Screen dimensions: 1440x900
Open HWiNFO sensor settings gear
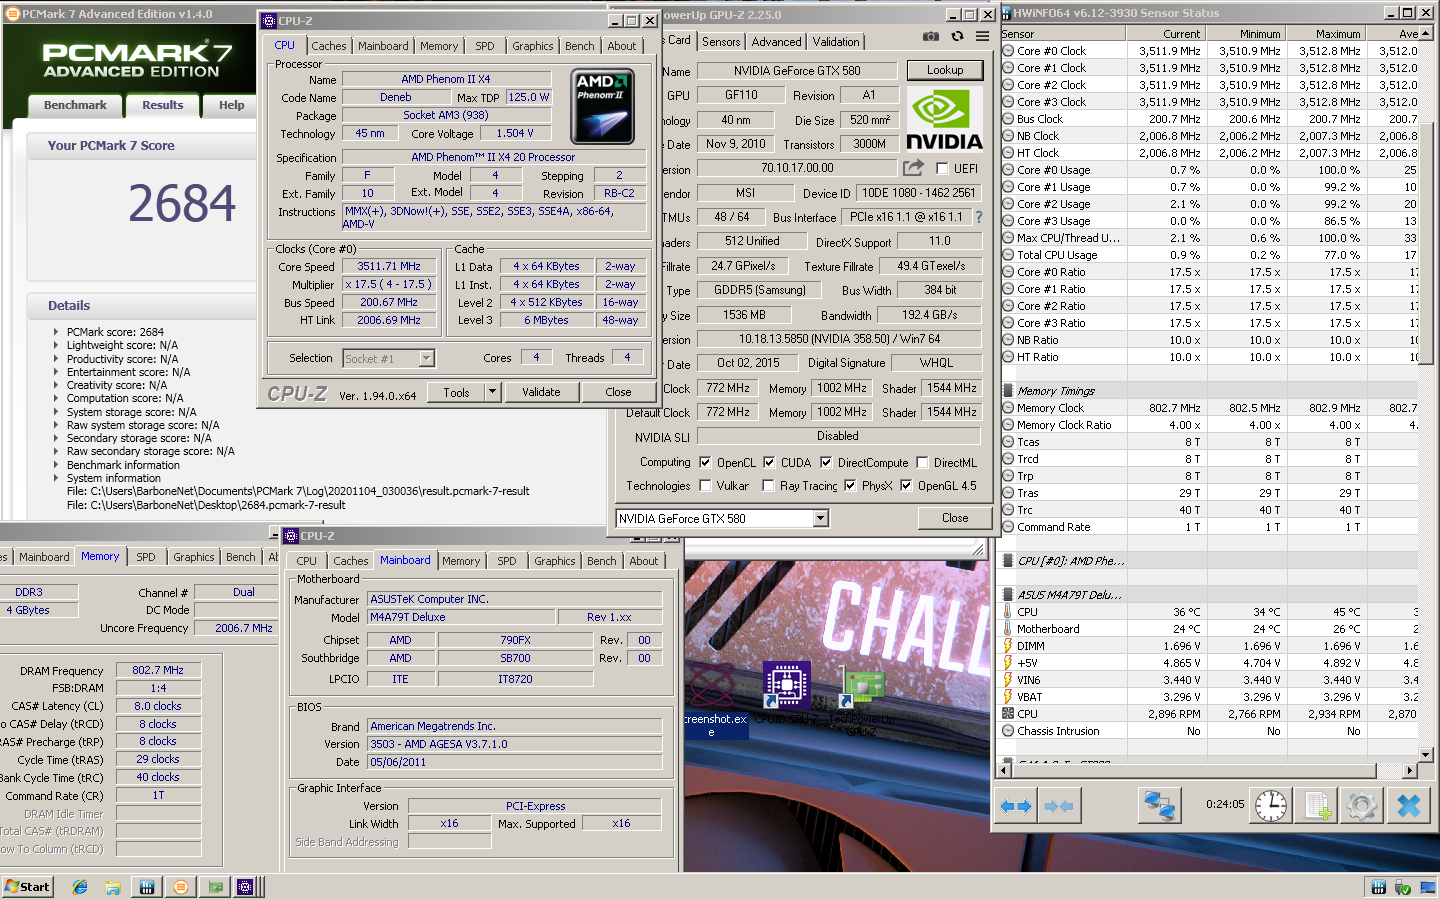(1361, 806)
